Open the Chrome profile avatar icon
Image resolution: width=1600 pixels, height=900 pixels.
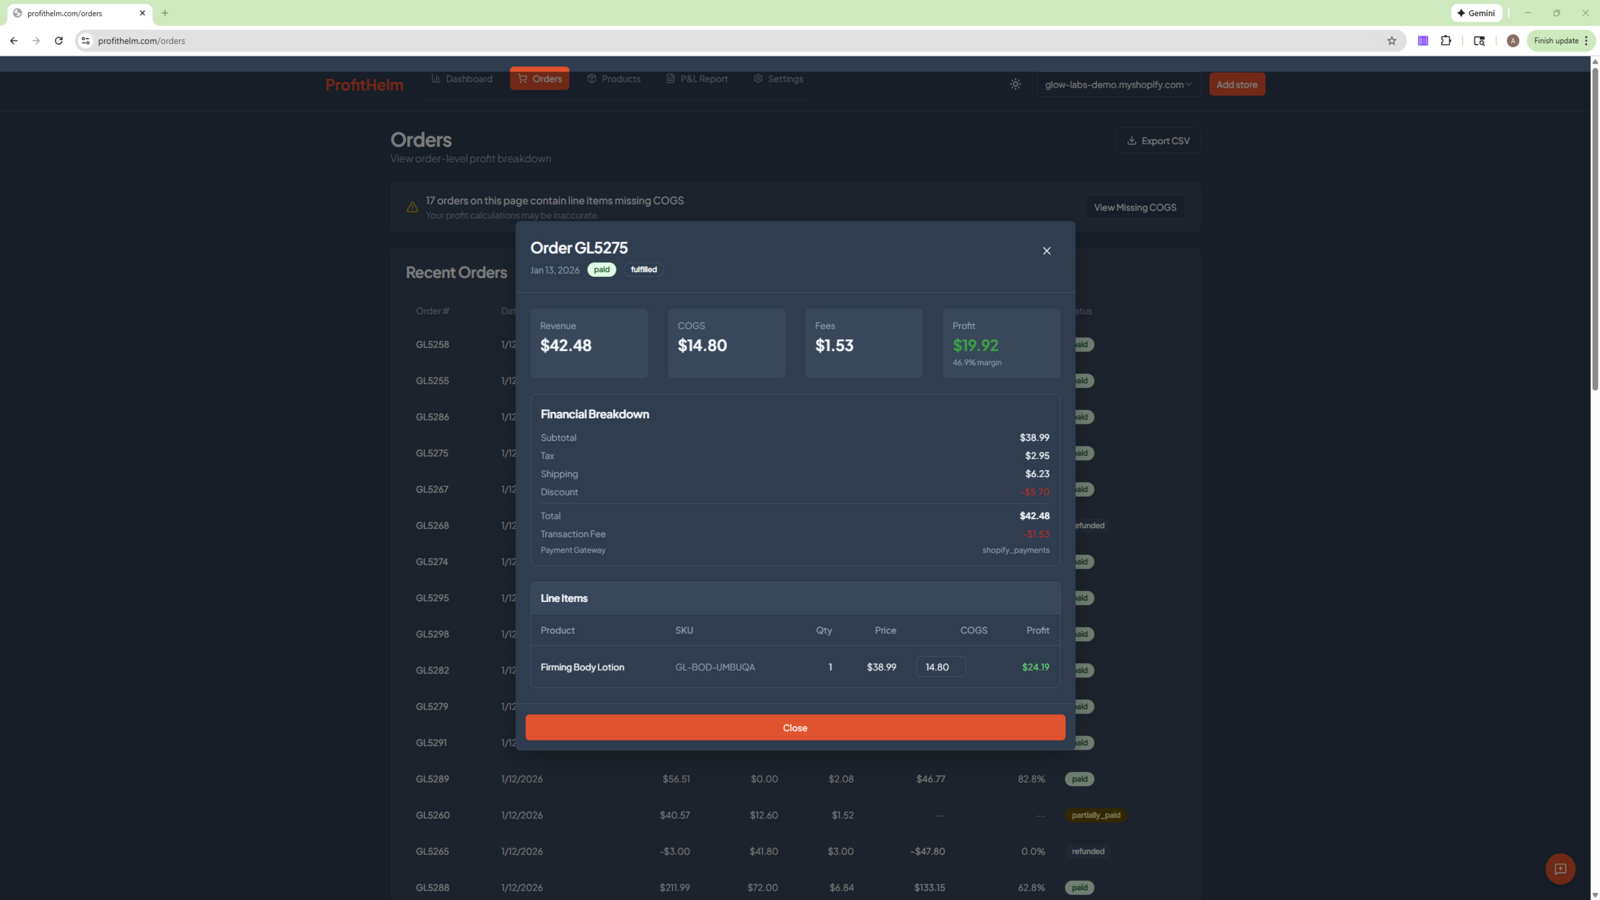point(1513,41)
